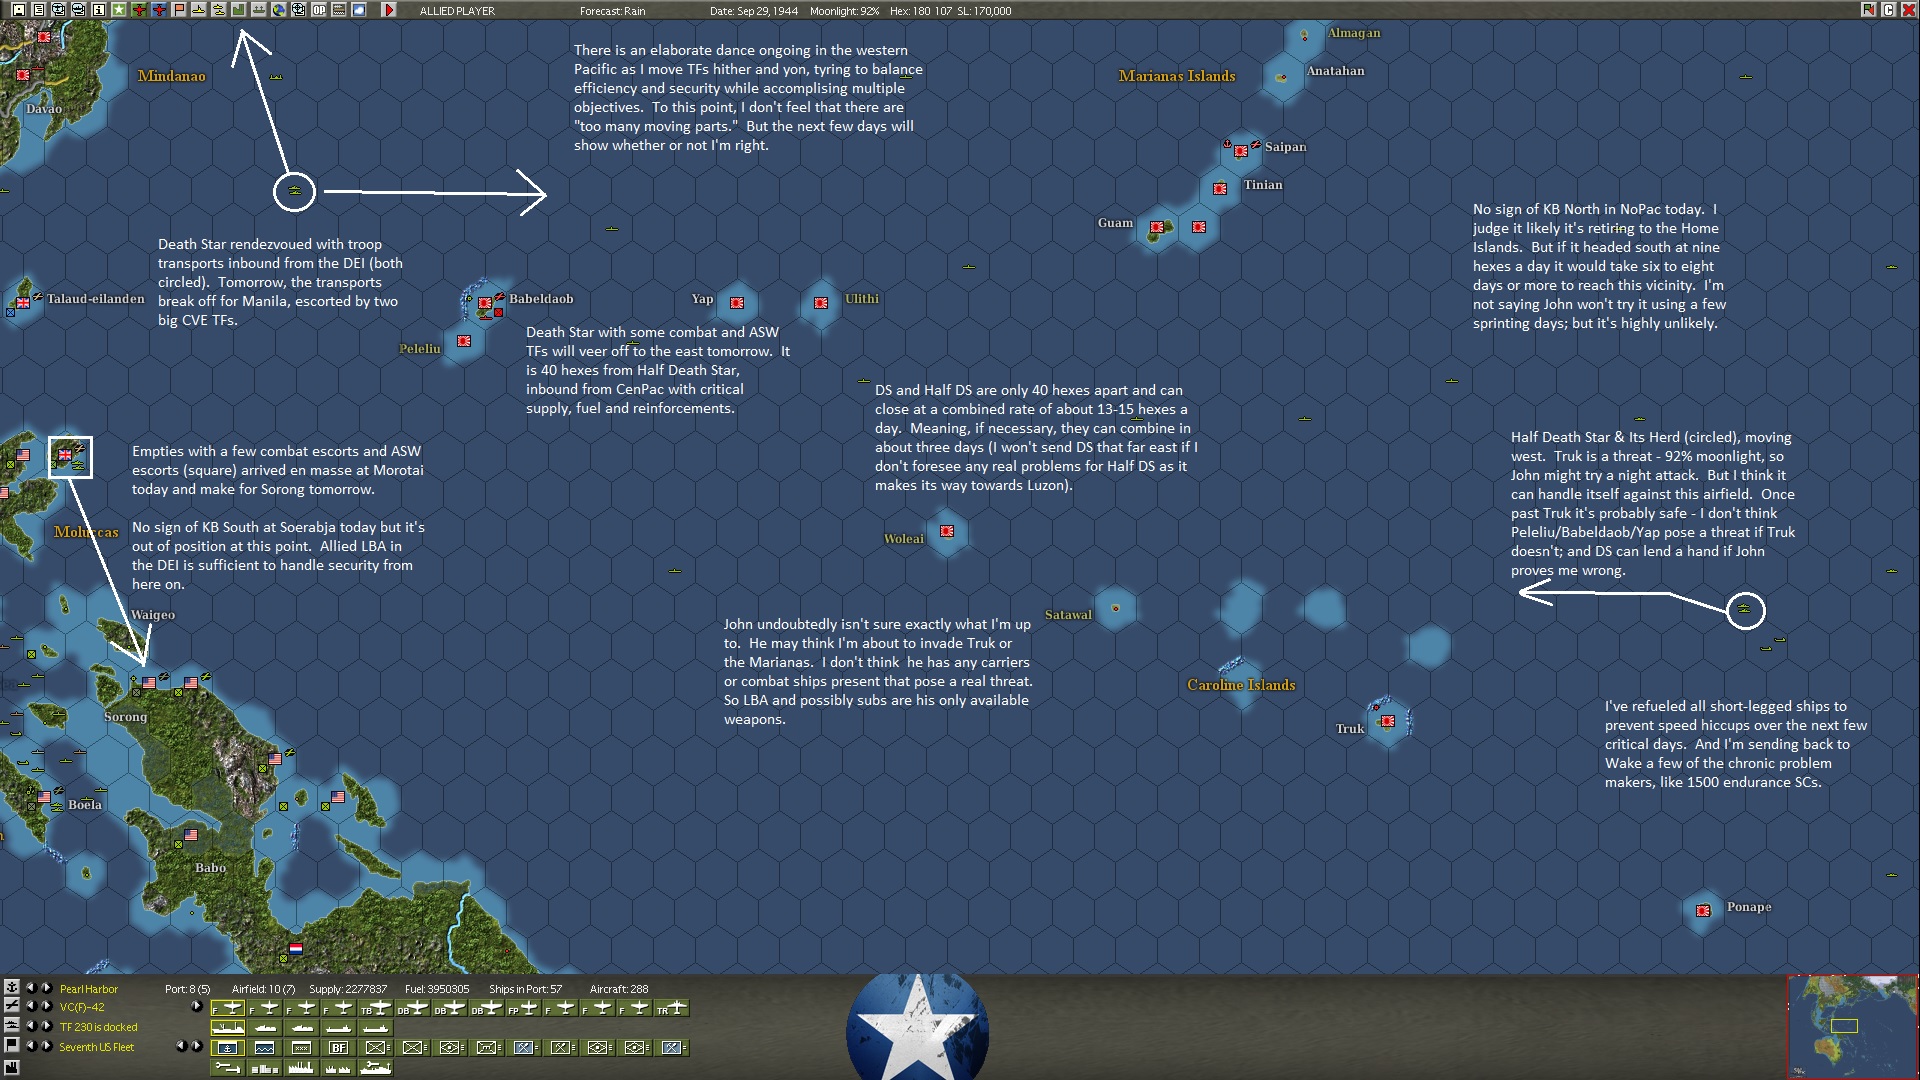Click the green star toolbar icon
Viewport: 1920px width, 1080px height.
pos(119,10)
